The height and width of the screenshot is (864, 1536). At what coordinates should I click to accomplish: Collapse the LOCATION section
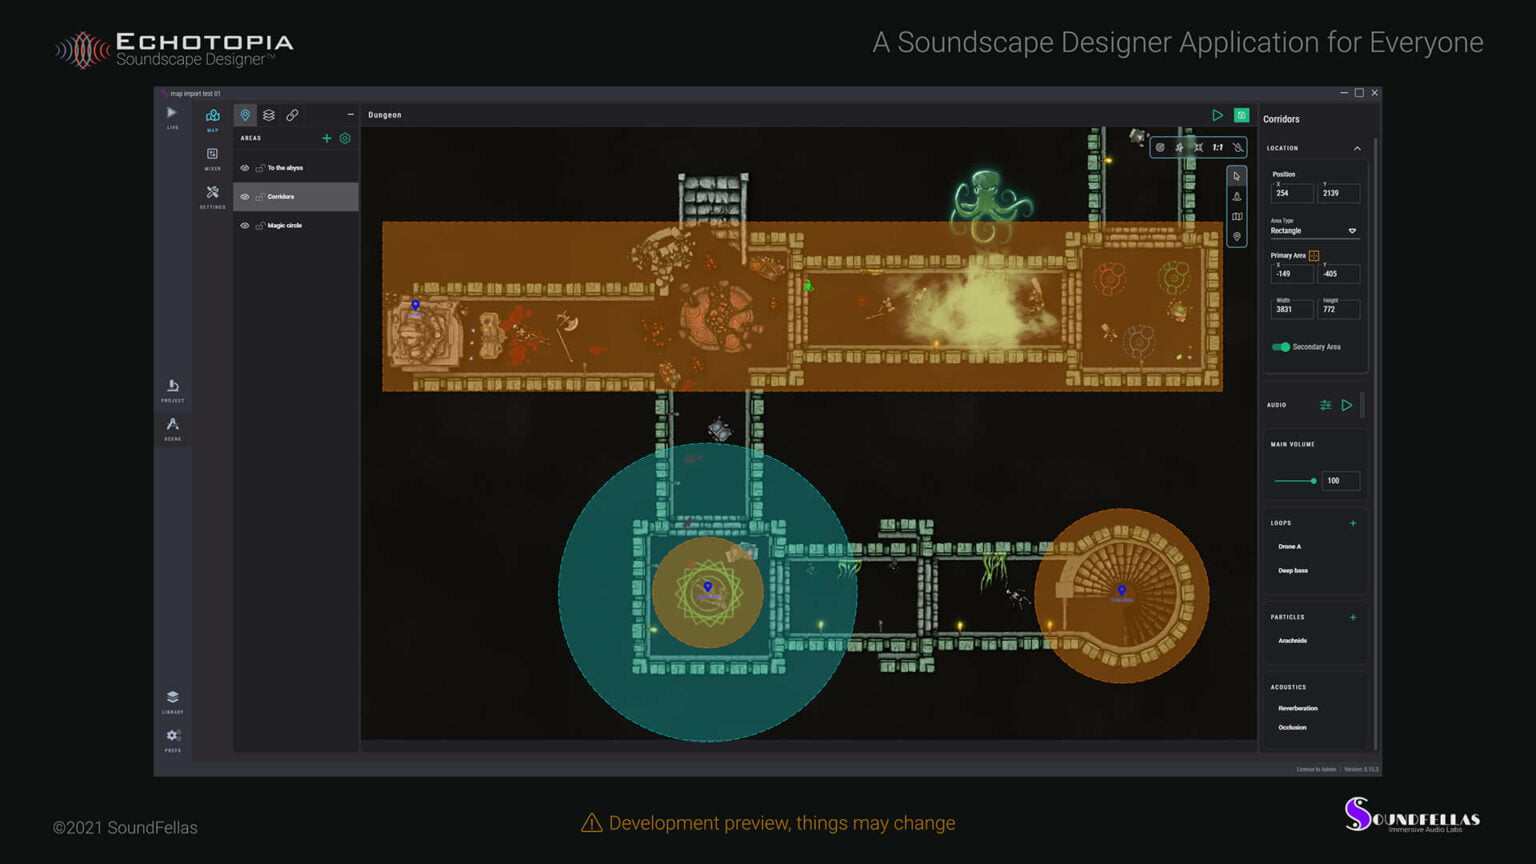[1357, 147]
